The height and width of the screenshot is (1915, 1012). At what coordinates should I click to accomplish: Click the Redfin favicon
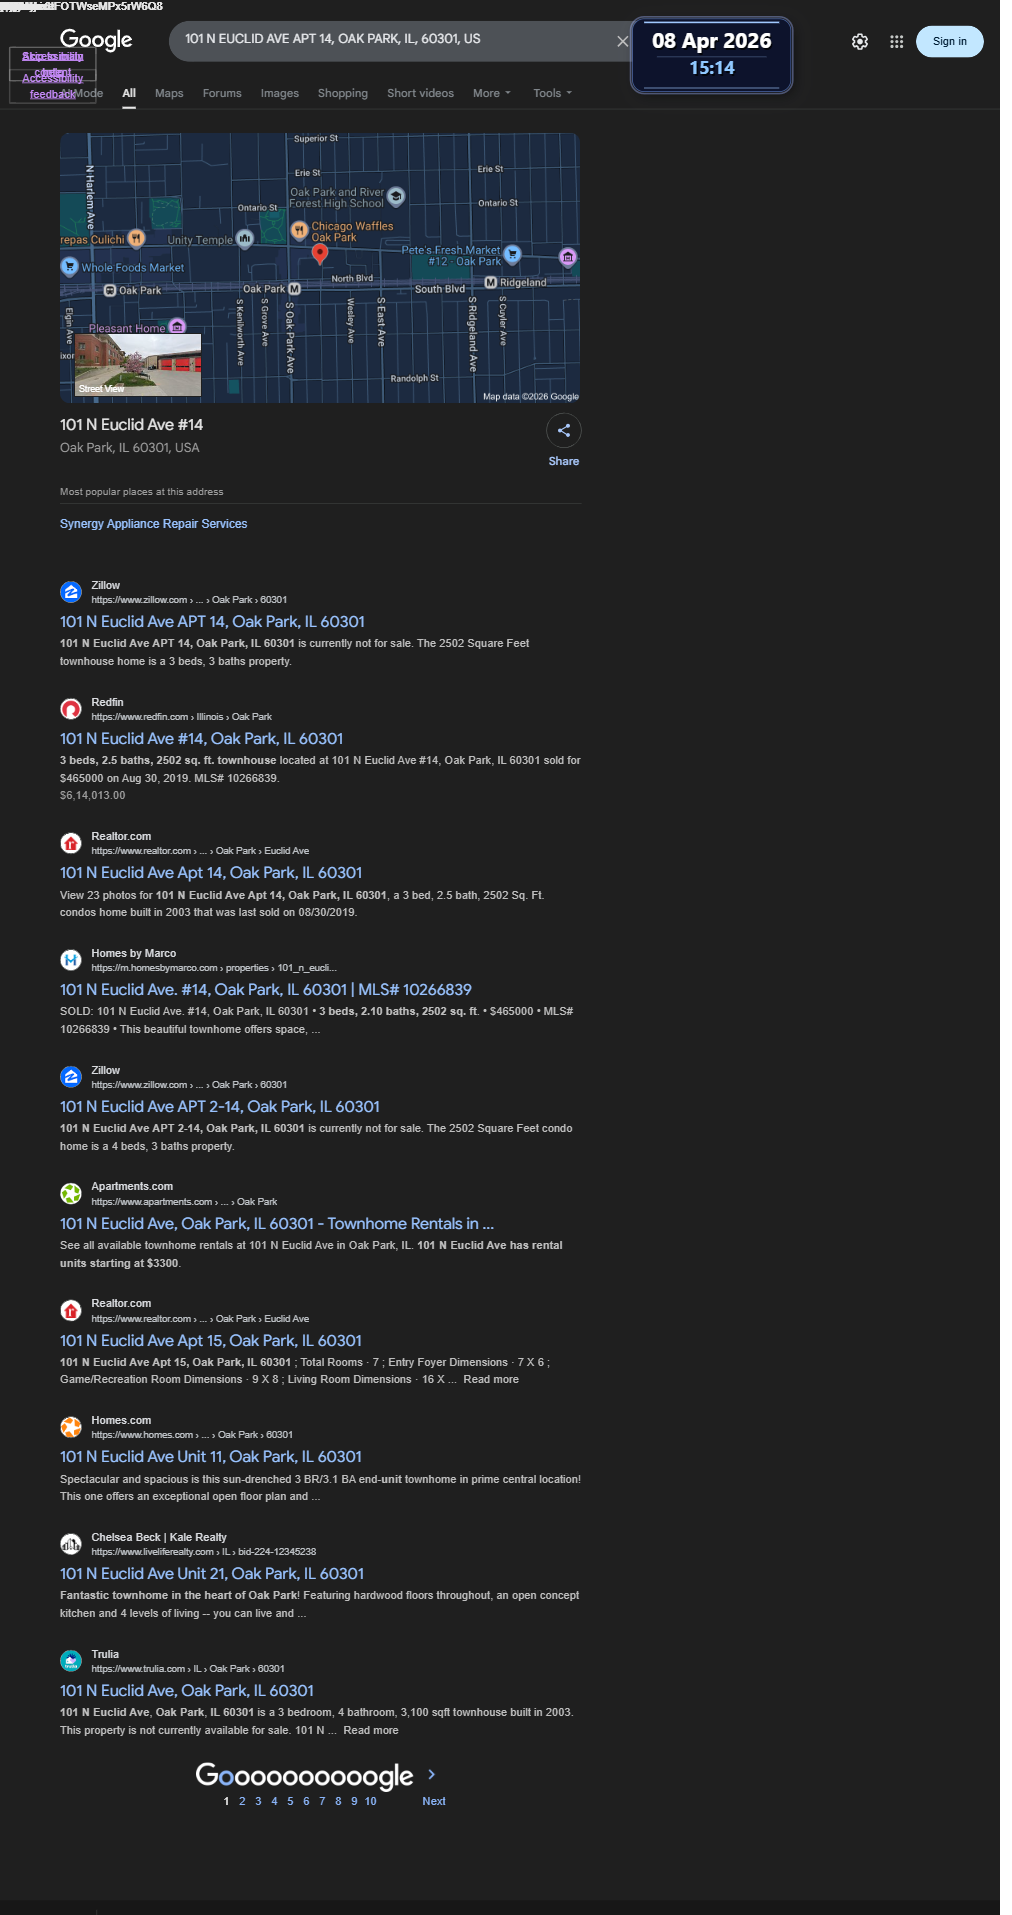click(71, 709)
